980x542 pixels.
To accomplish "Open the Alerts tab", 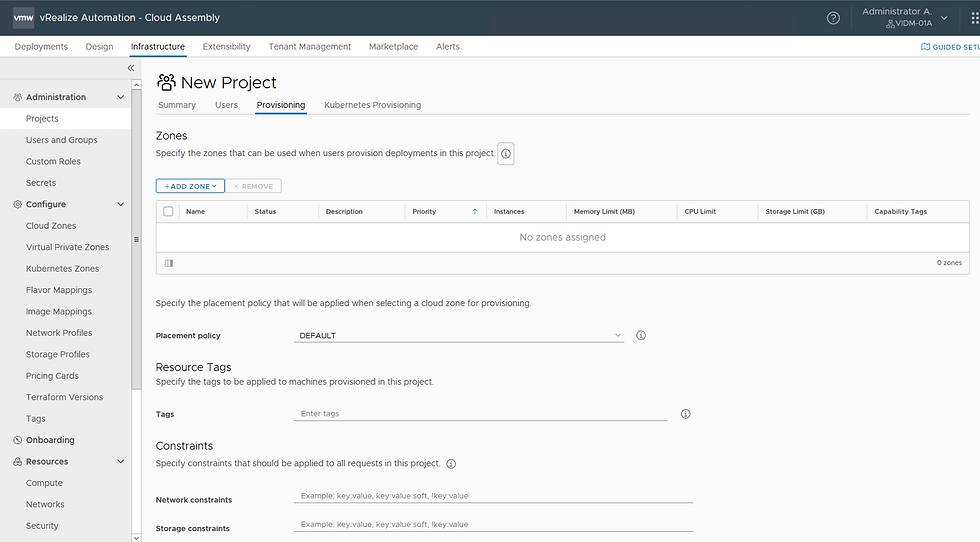I will [x=448, y=46].
